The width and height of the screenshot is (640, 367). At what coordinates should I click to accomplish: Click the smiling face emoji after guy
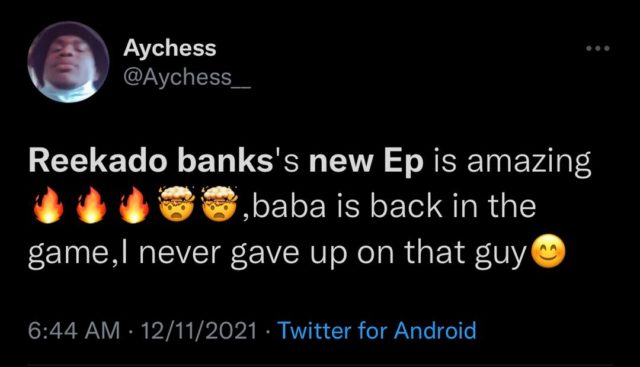point(548,252)
